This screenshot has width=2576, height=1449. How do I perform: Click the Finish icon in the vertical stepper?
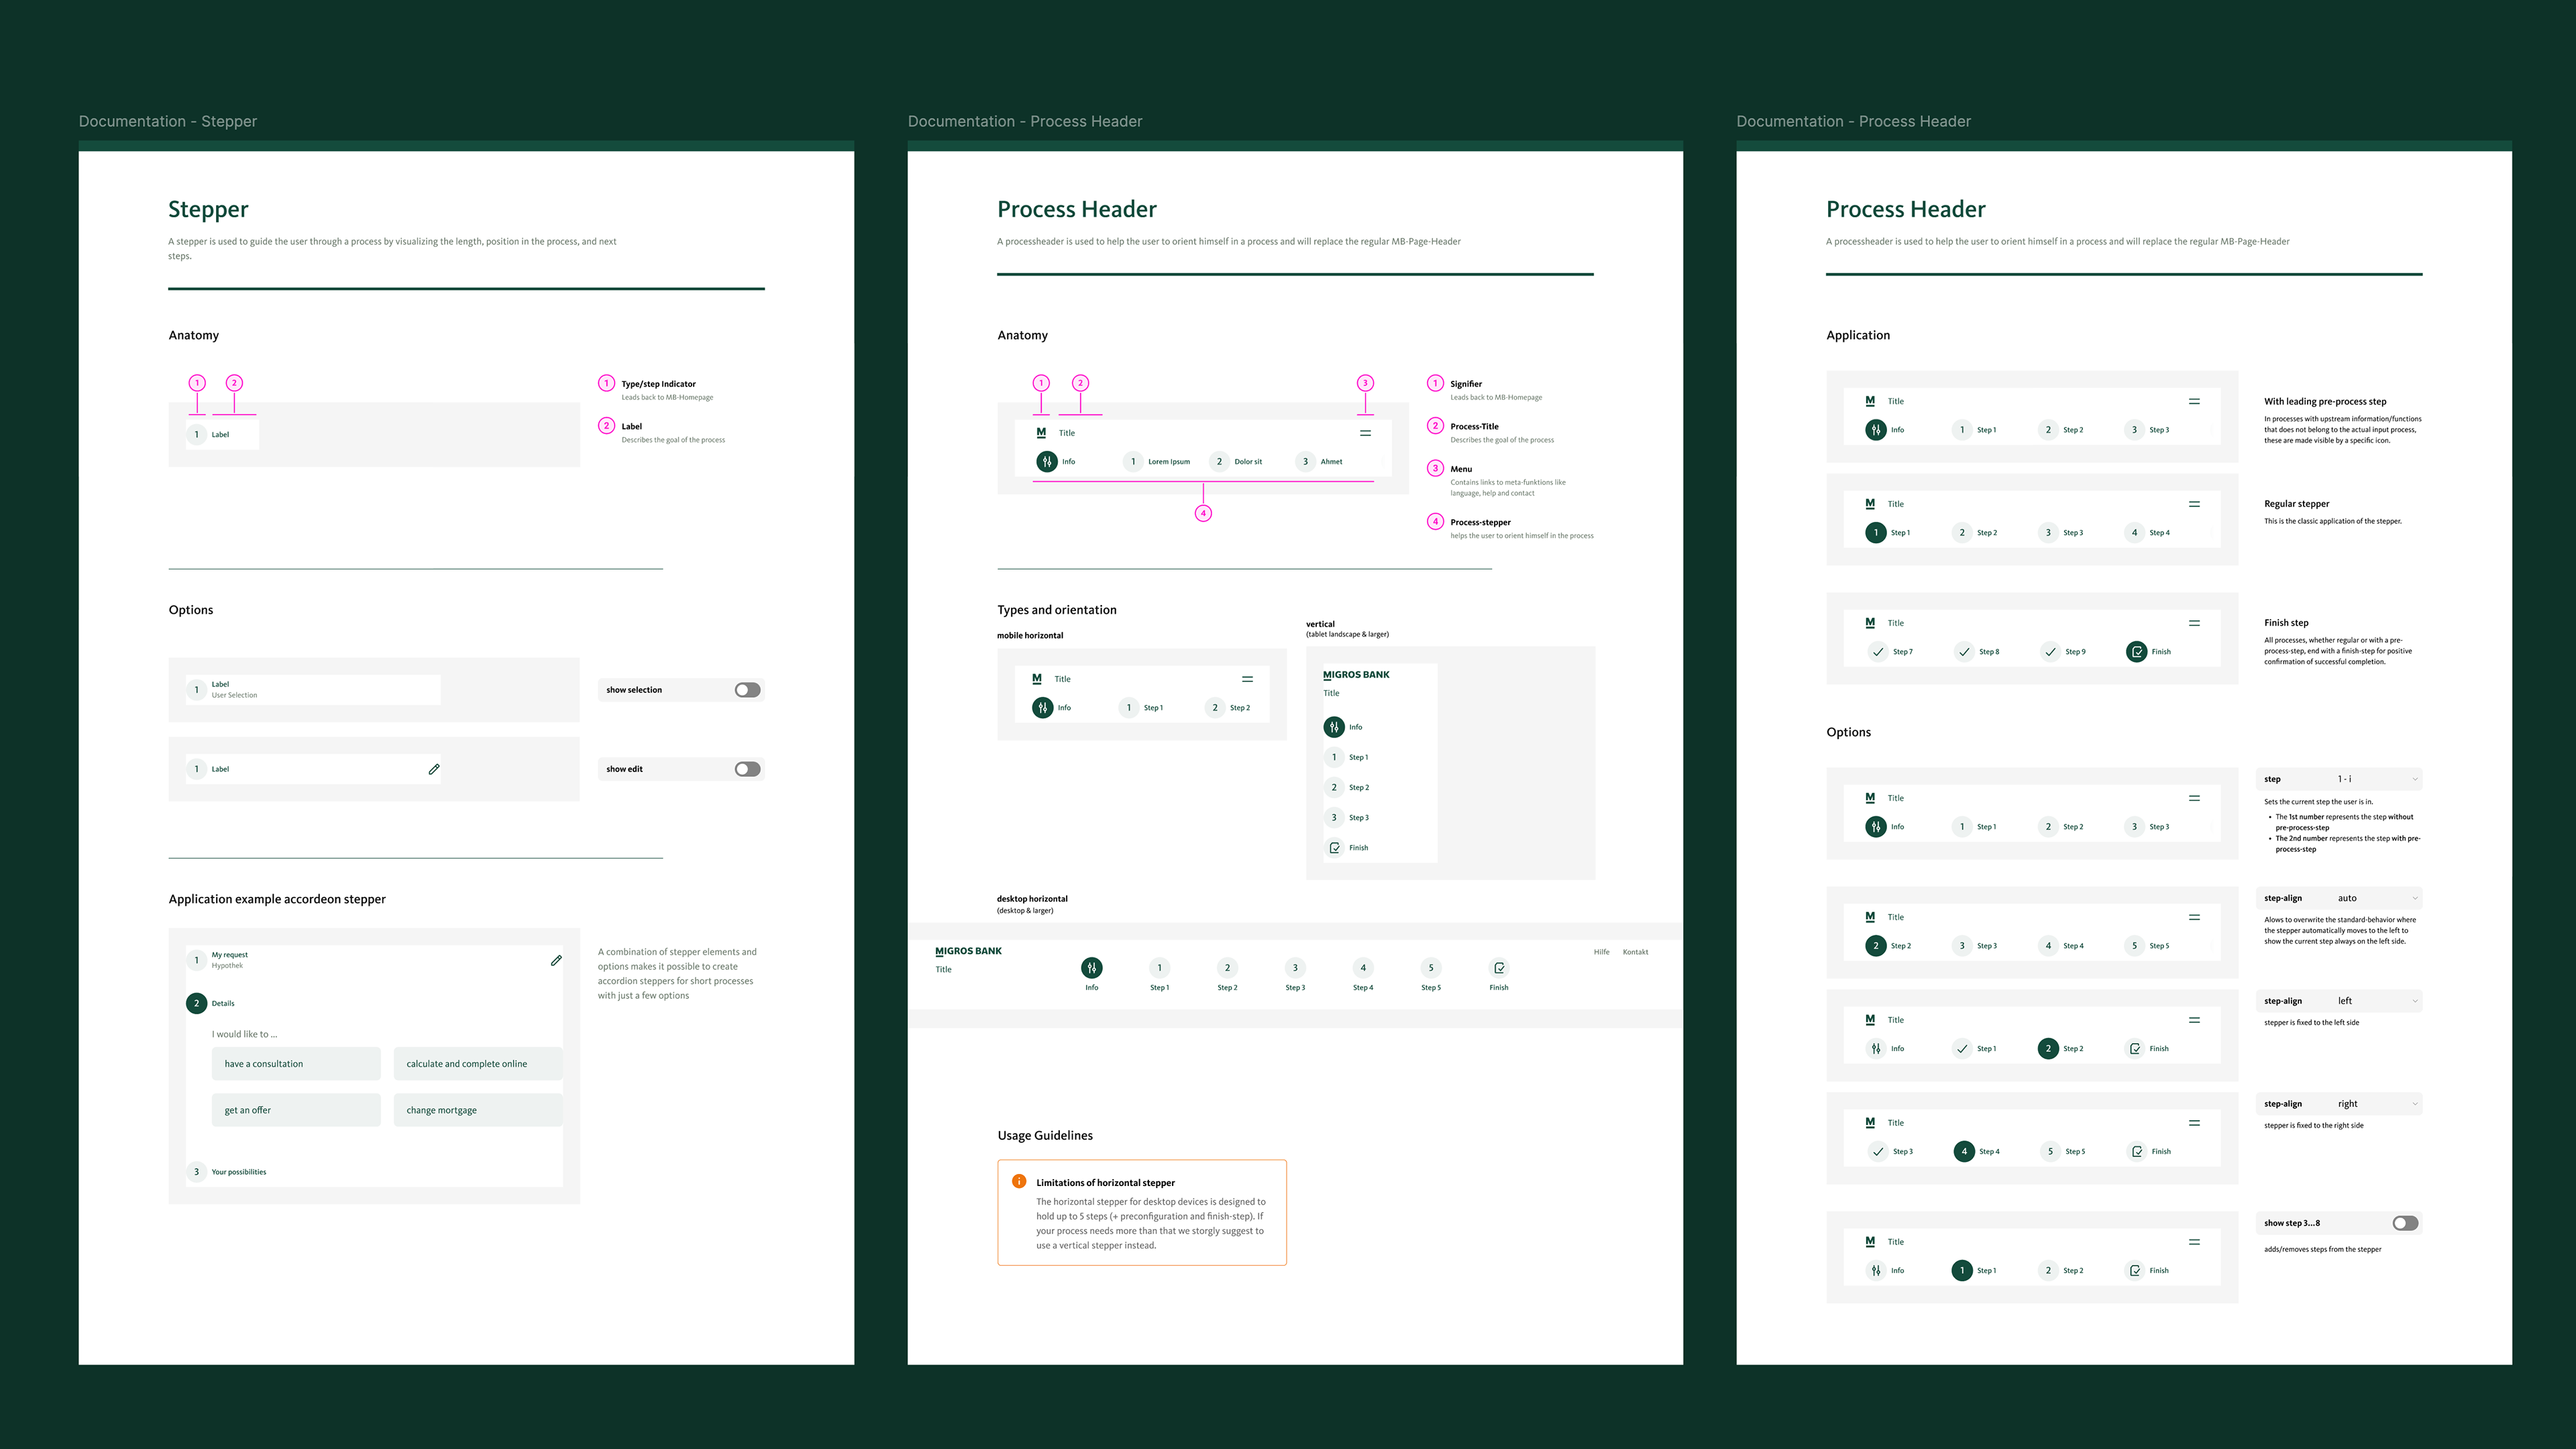click(1334, 848)
